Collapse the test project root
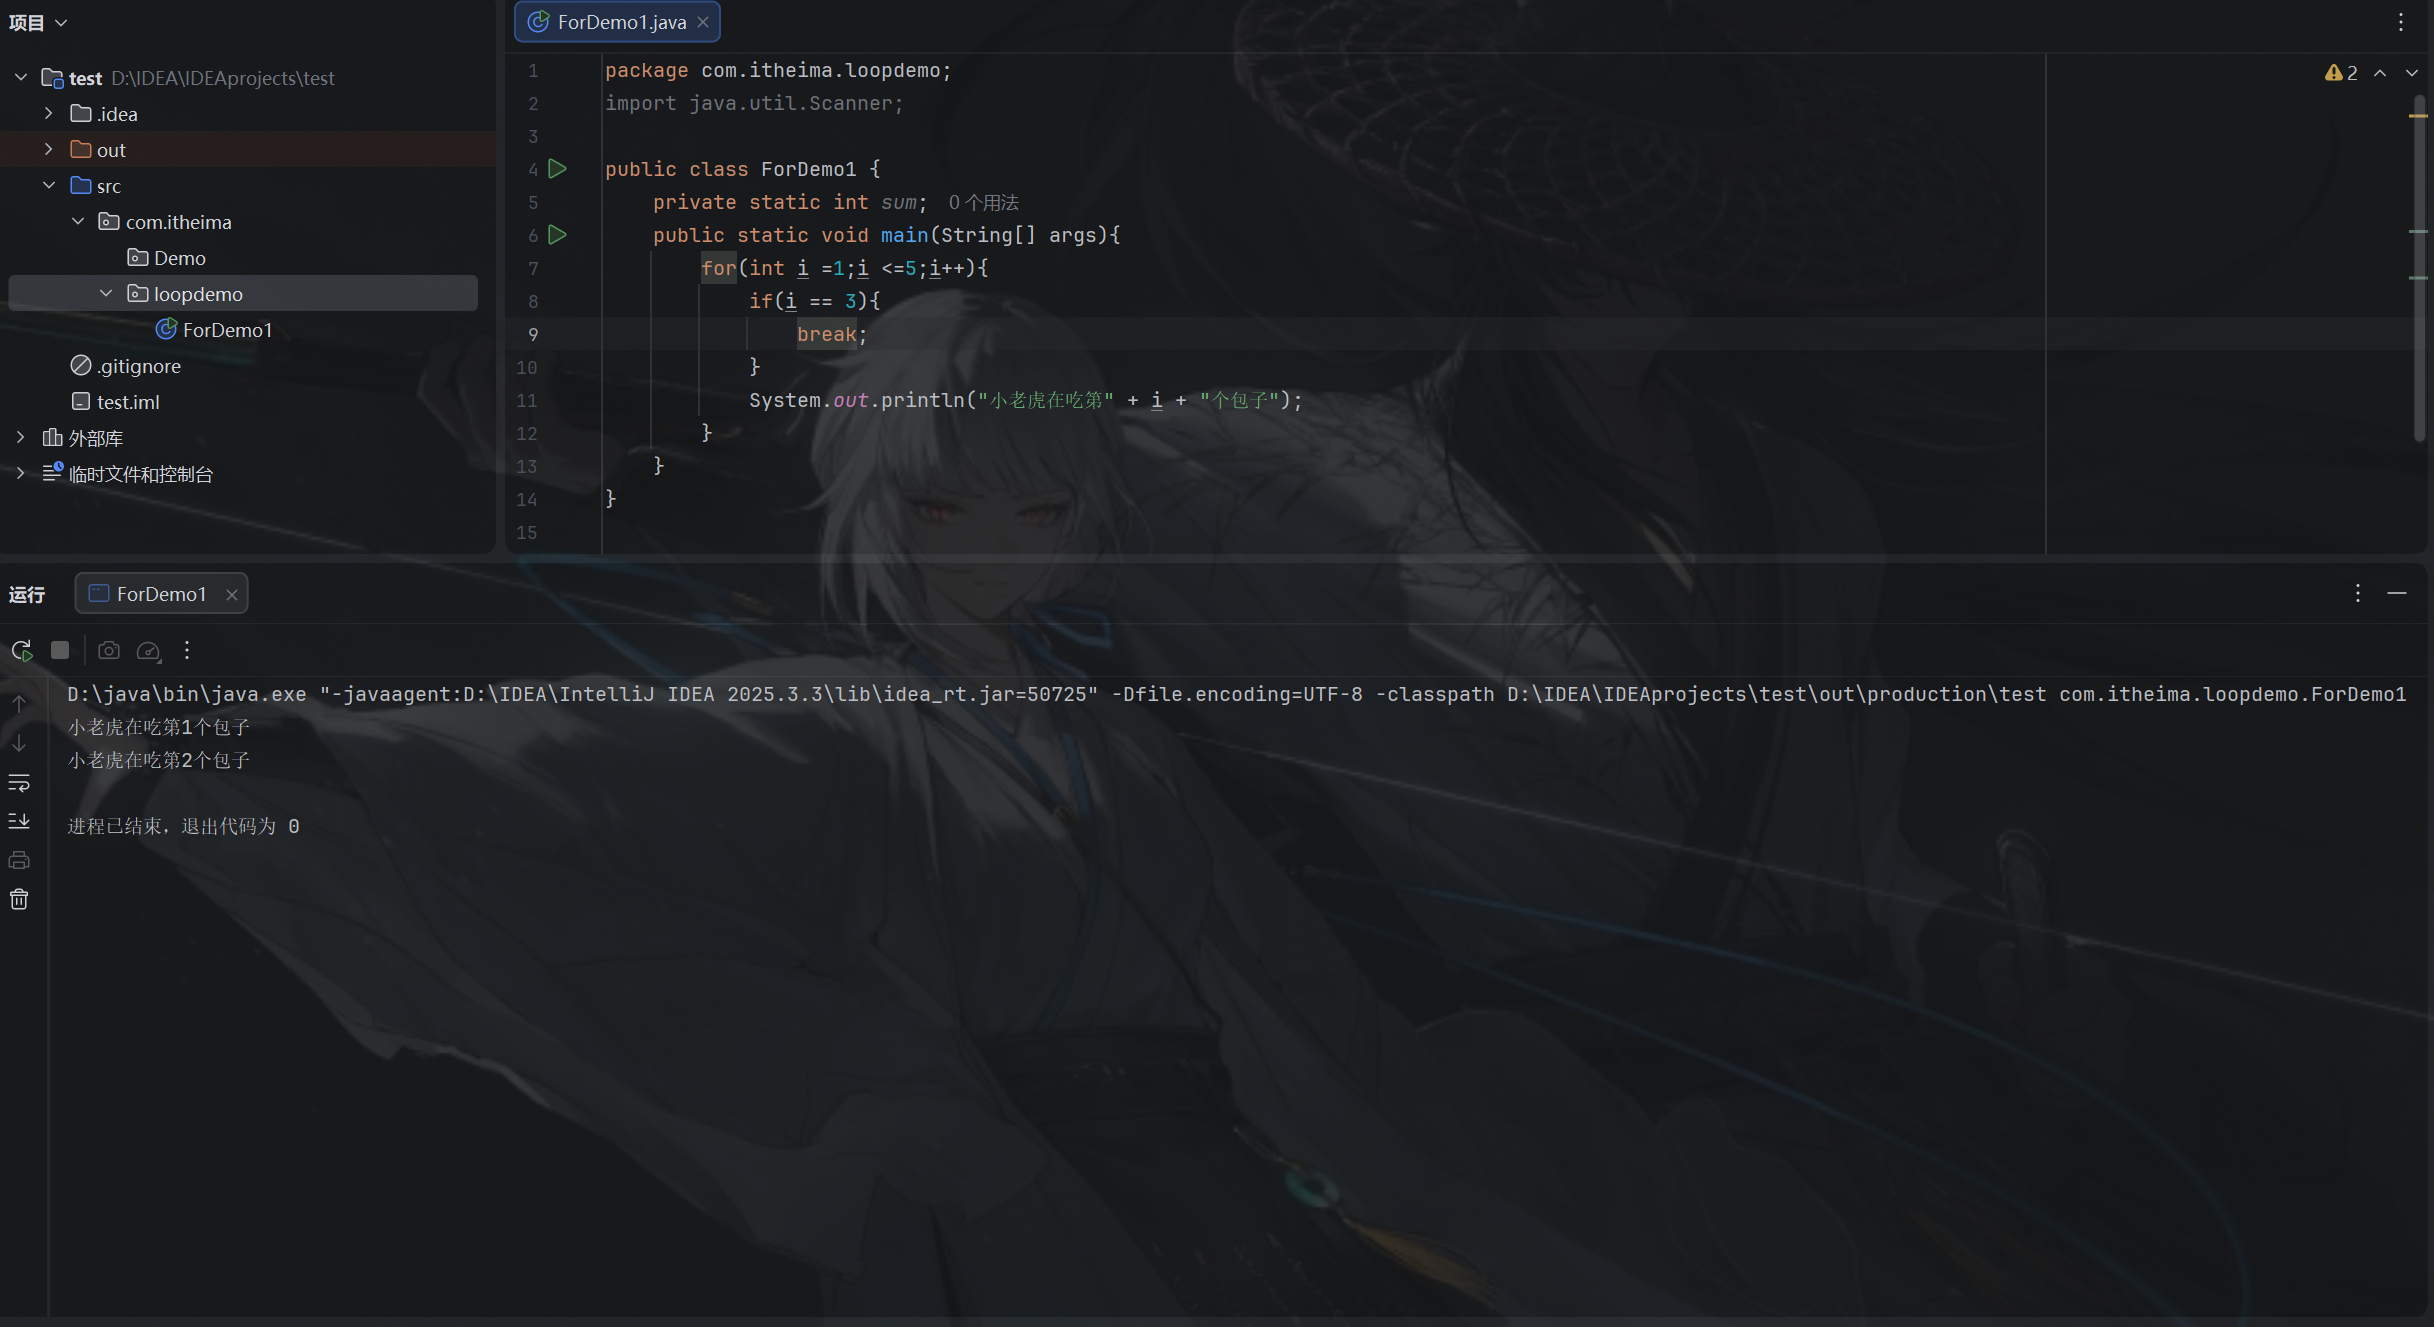This screenshot has height=1327, width=2434. click(20, 77)
